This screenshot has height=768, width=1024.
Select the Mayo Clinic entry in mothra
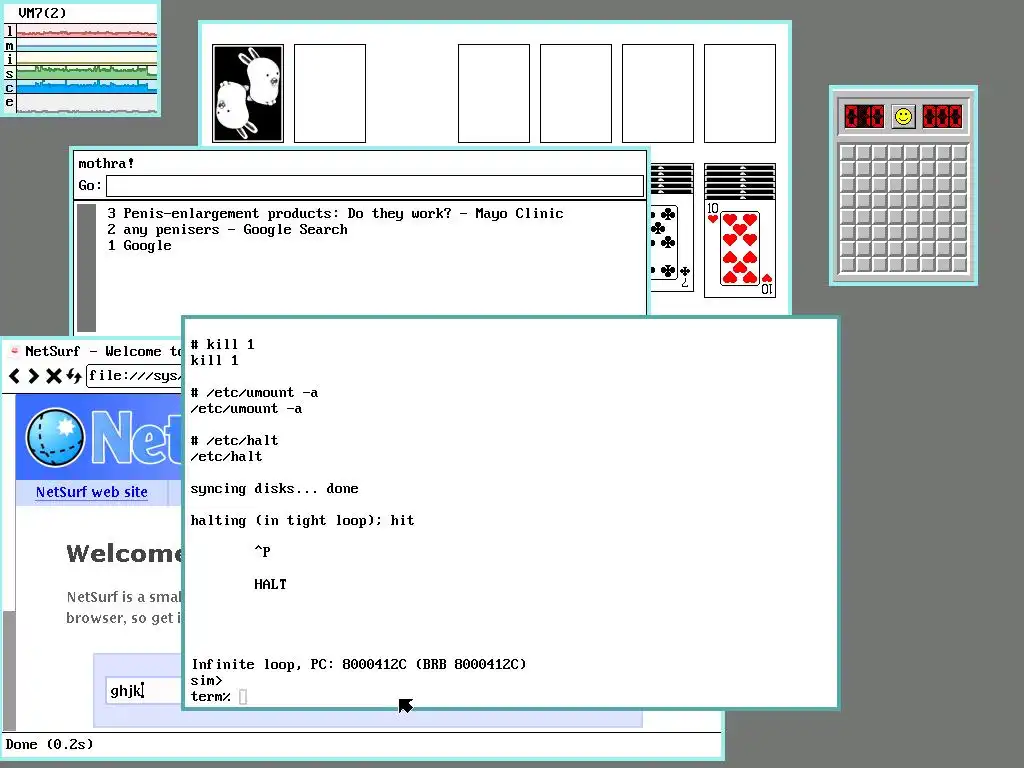click(335, 214)
